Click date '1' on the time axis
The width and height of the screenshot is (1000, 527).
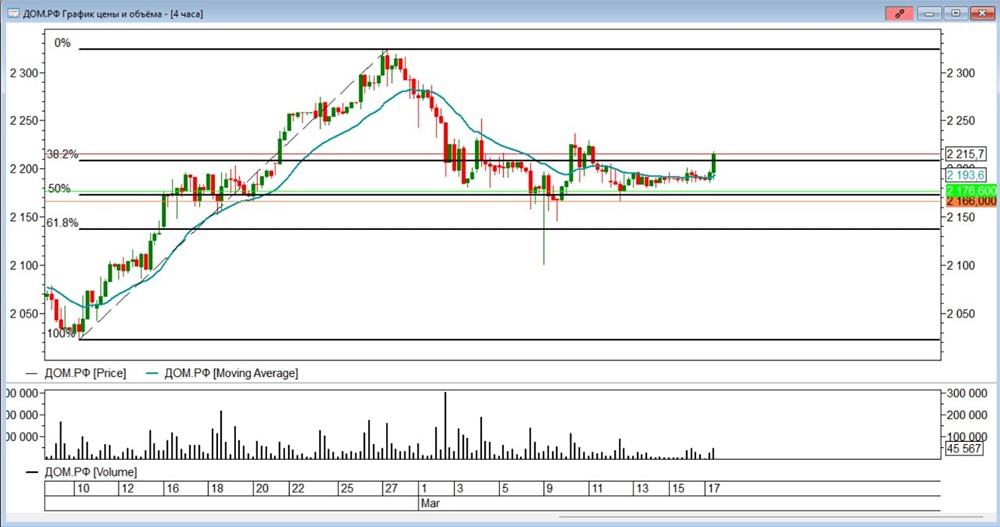coord(424,489)
